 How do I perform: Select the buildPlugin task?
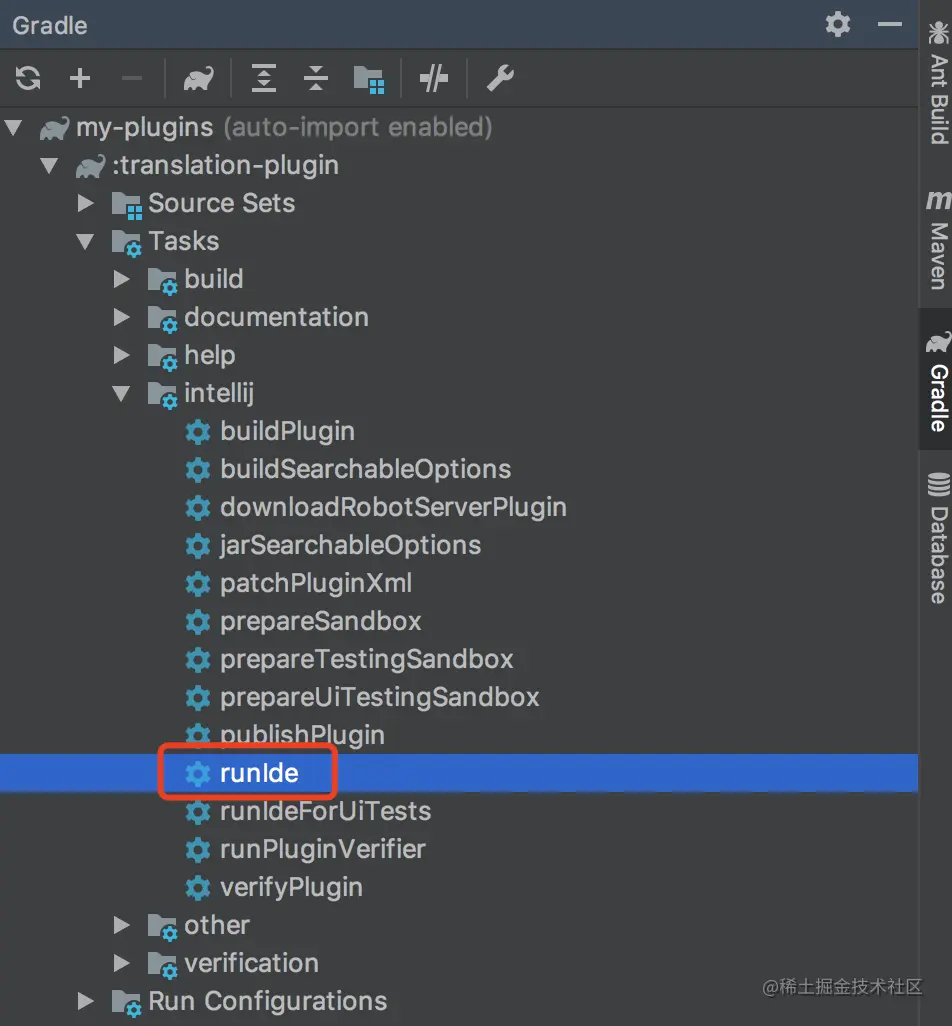pyautogui.click(x=287, y=431)
